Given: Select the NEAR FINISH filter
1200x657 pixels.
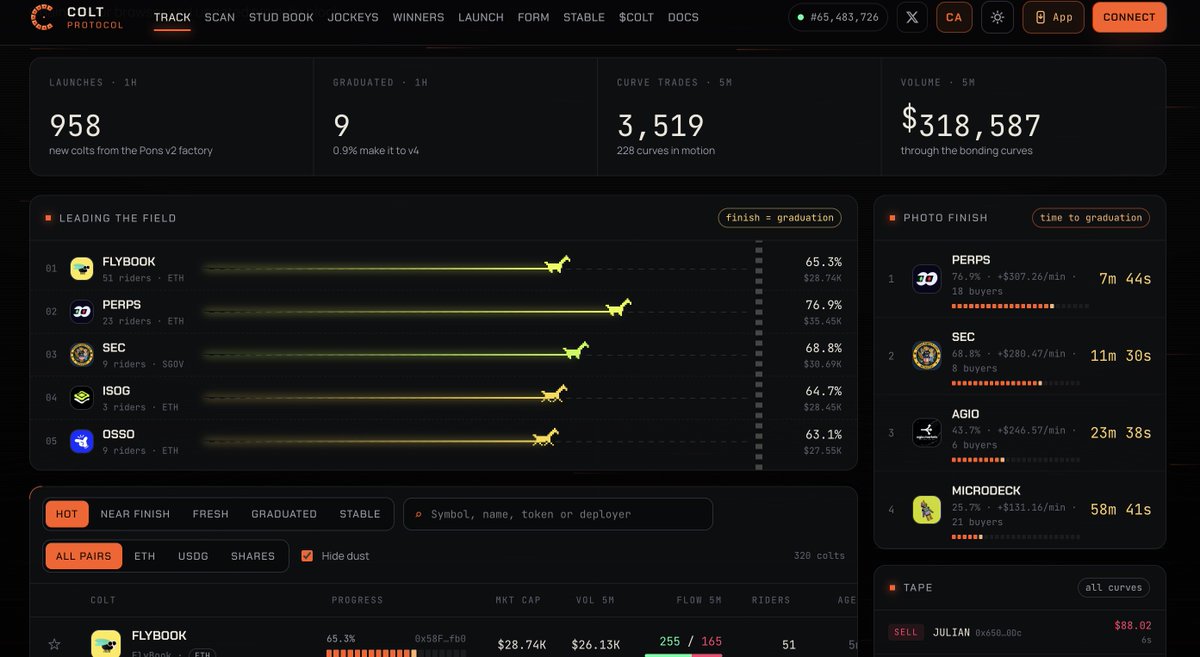Looking at the screenshot, I should 135,514.
